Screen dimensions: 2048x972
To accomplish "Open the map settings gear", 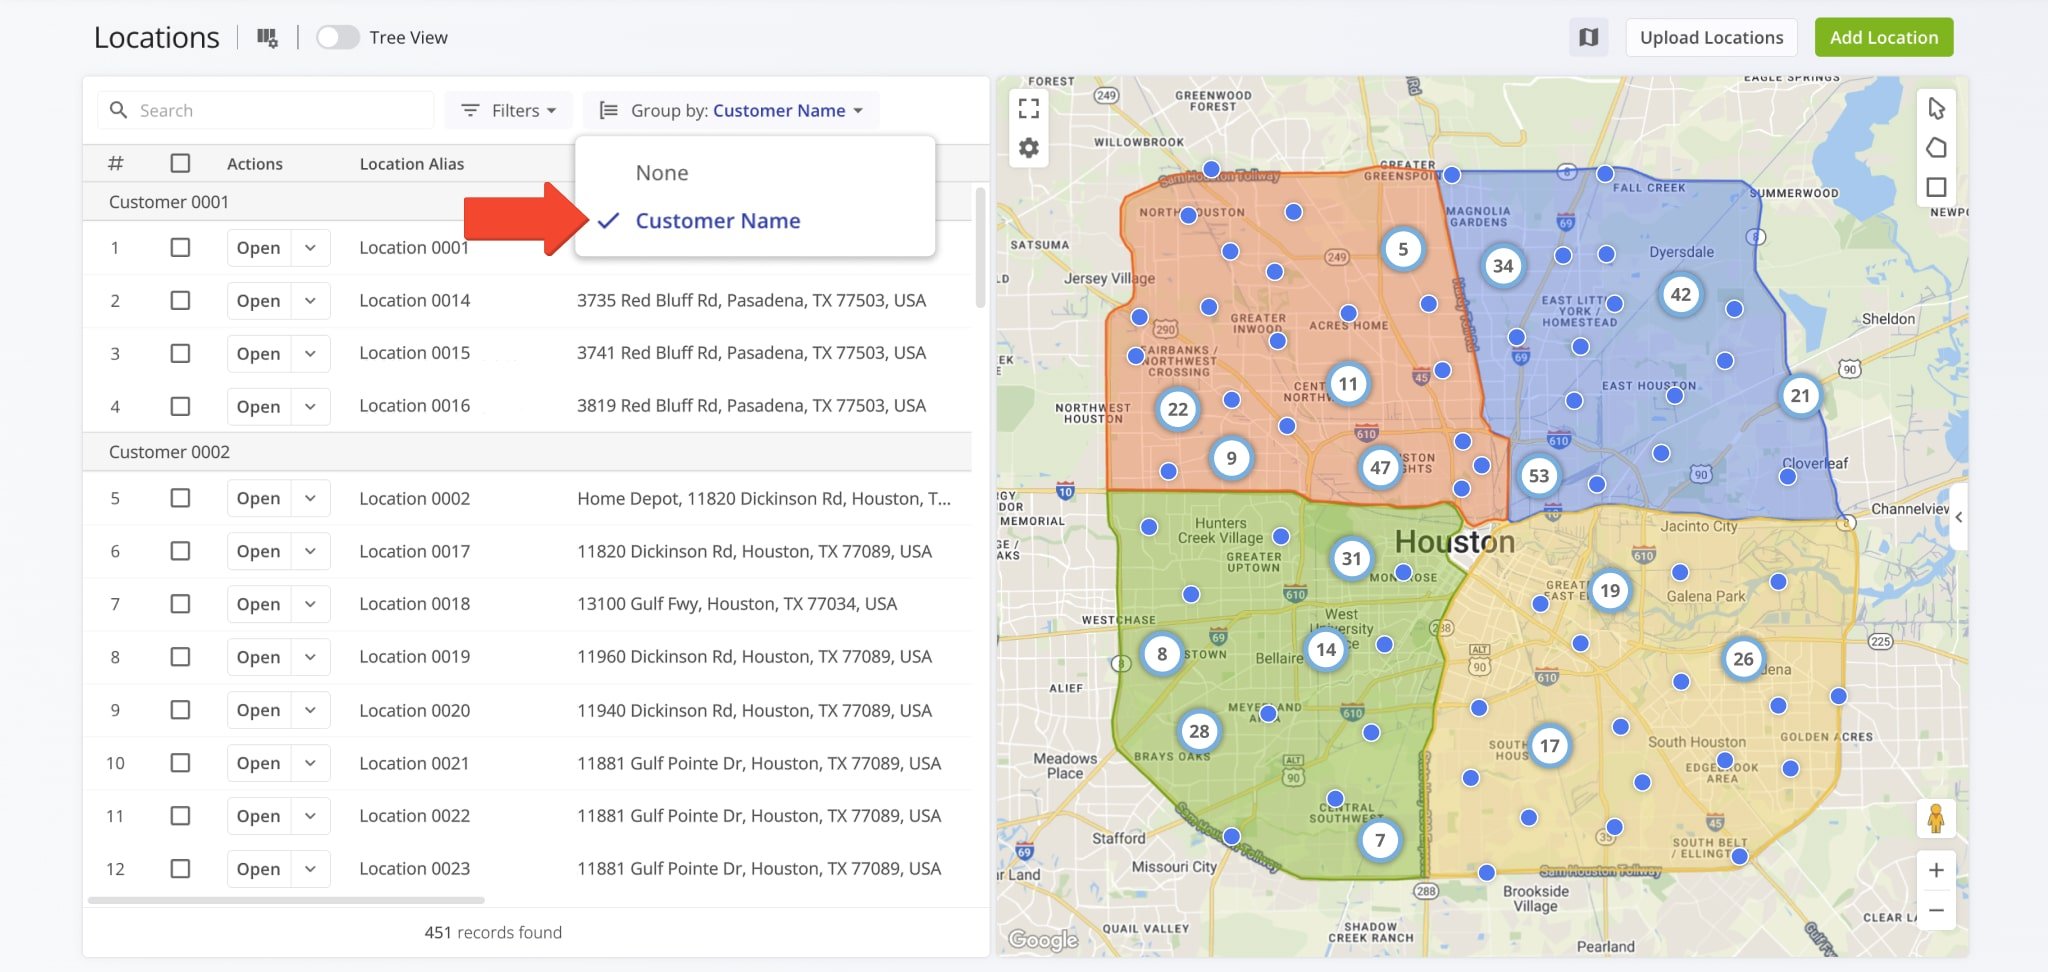I will coord(1028,149).
